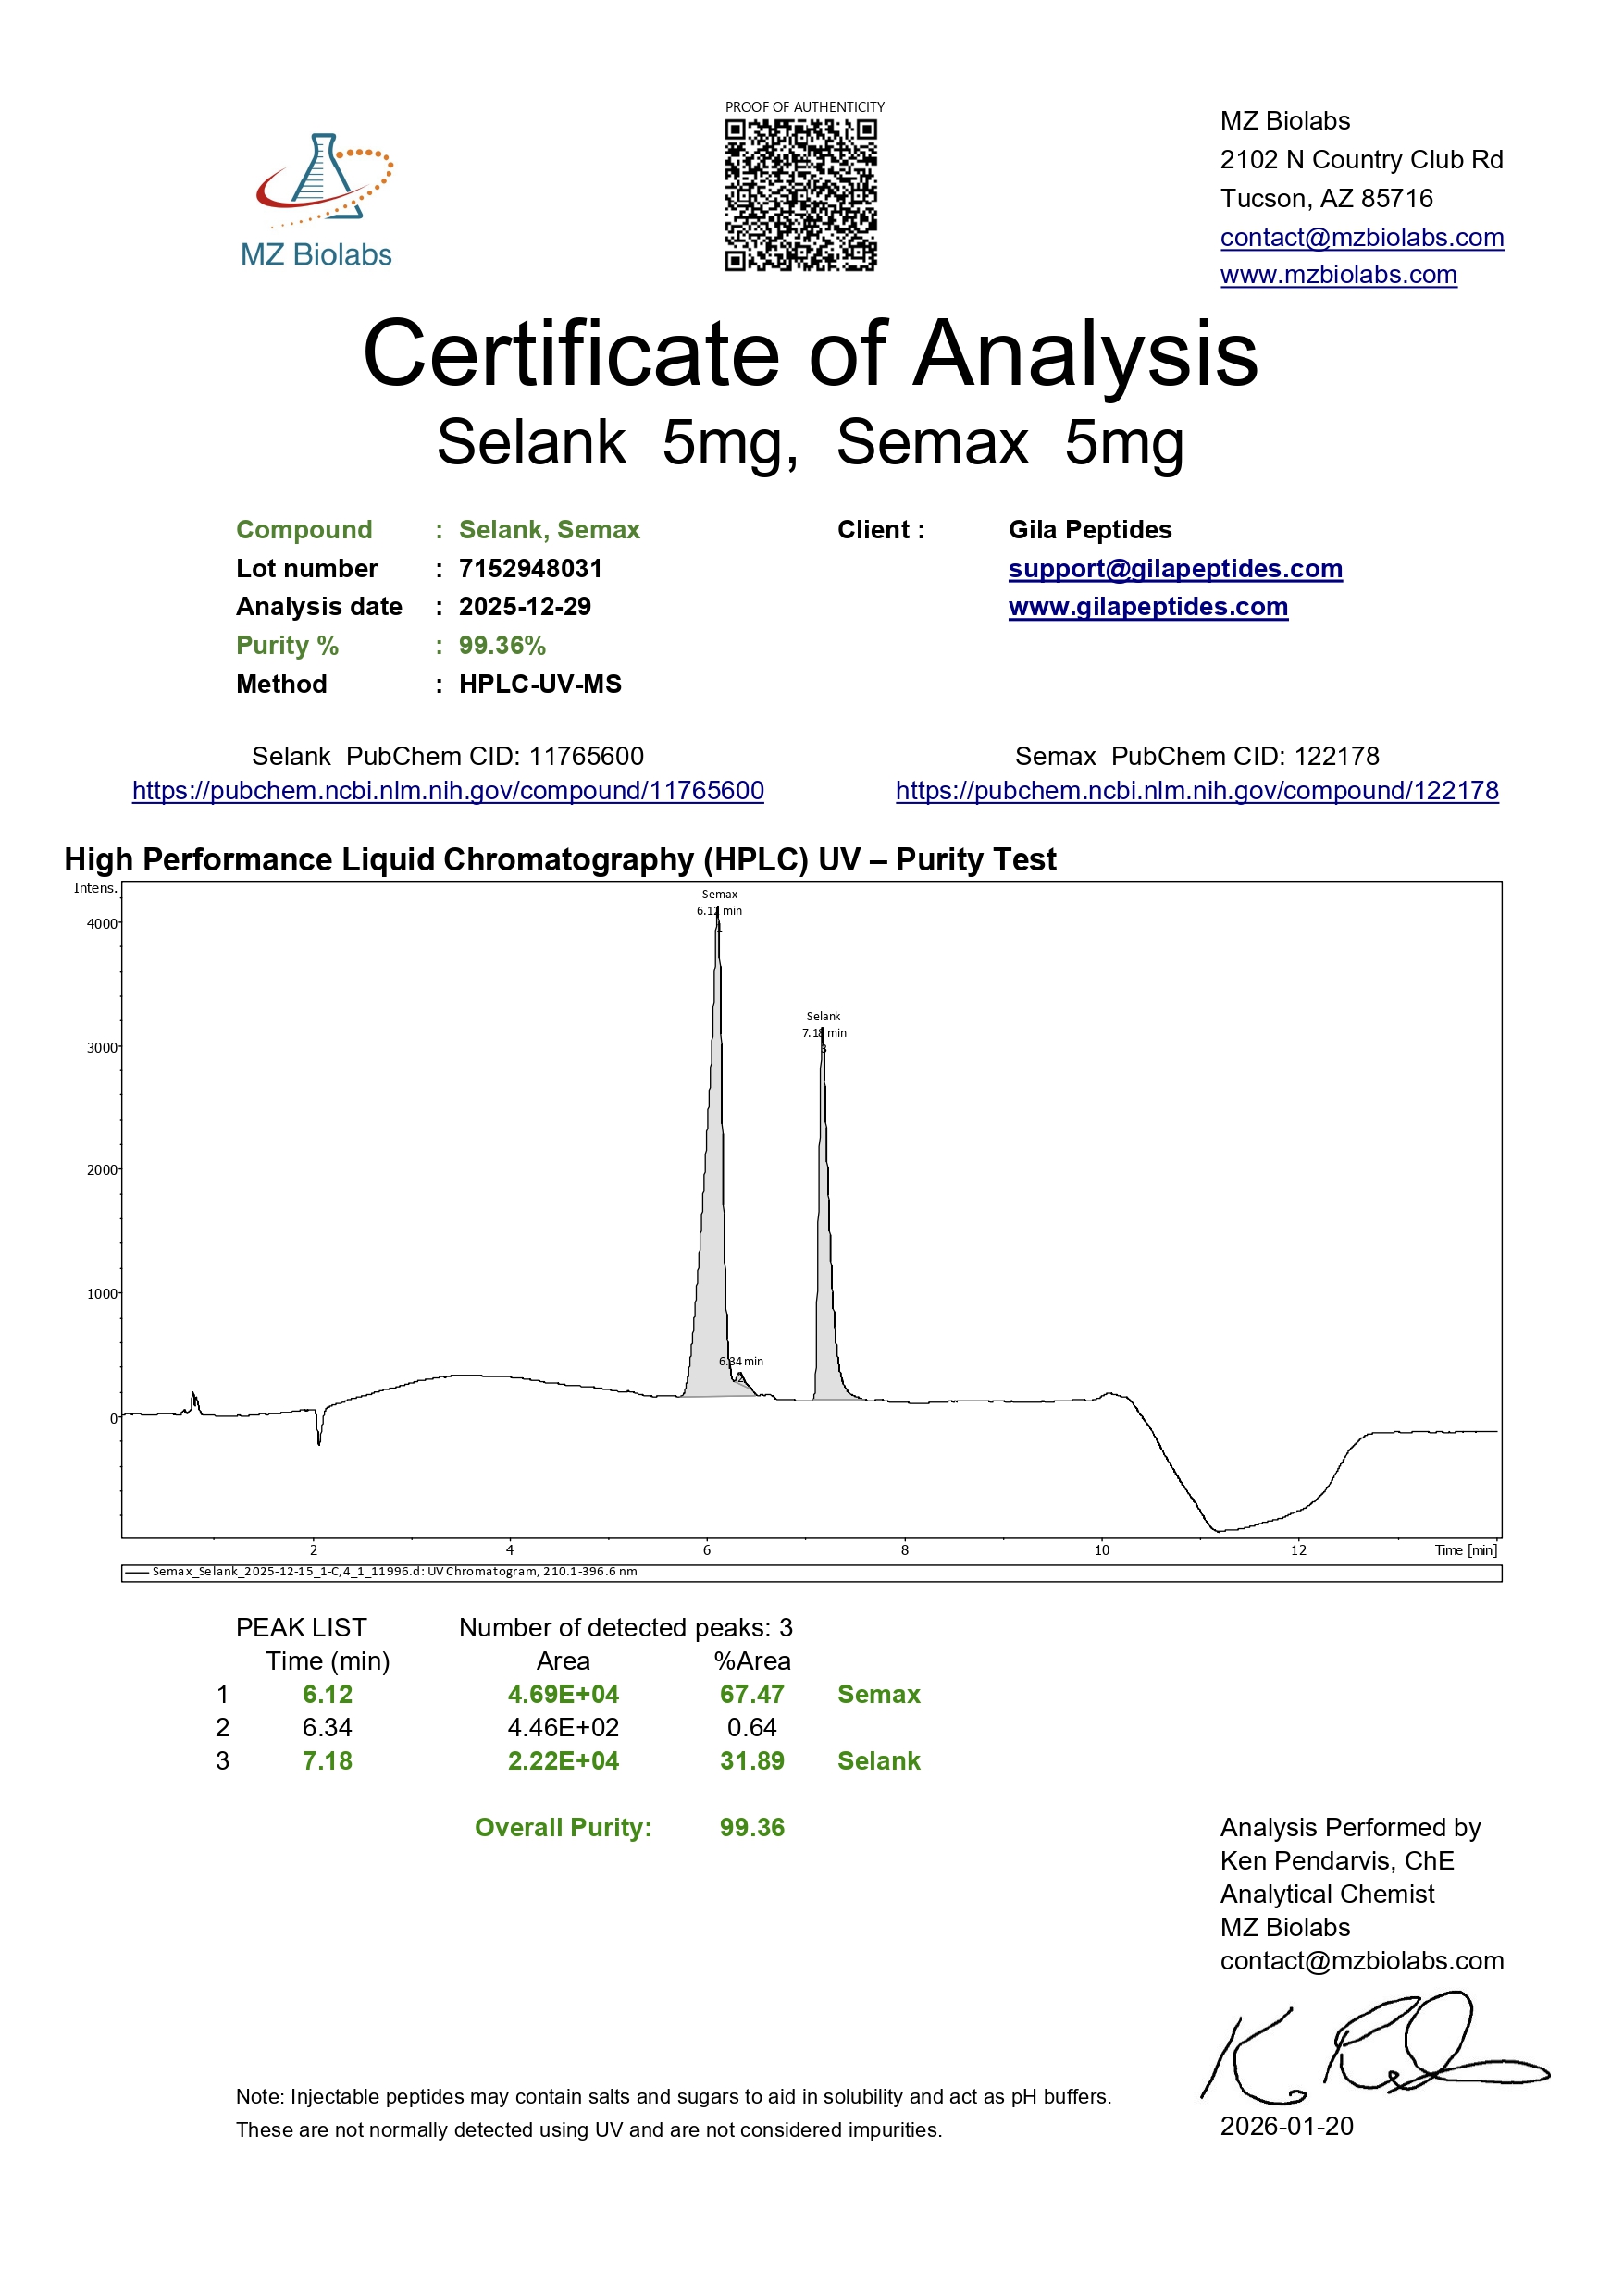Click the green "Semax" label in the peak list
The width and height of the screenshot is (1623, 2296).
(879, 1694)
